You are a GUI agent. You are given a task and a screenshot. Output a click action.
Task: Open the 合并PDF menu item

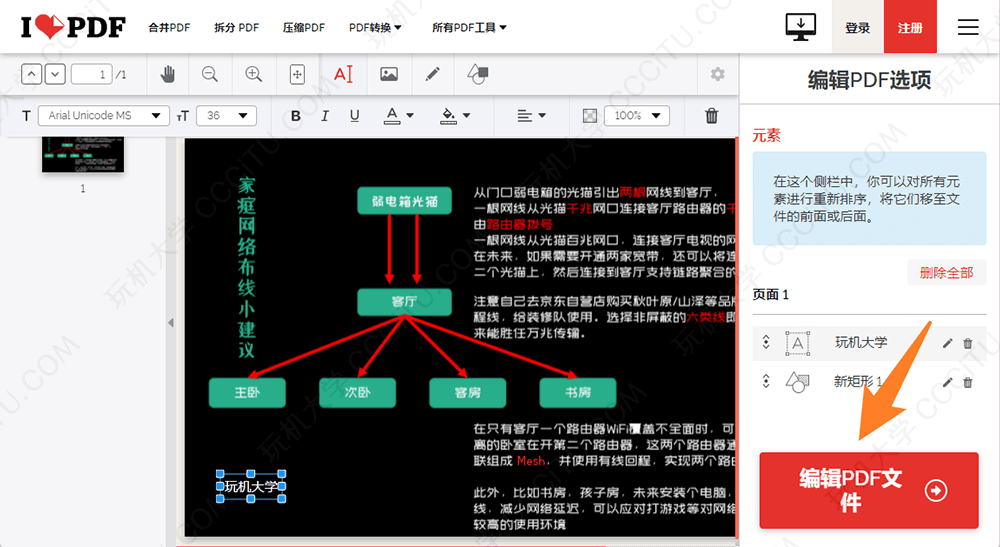pos(169,27)
